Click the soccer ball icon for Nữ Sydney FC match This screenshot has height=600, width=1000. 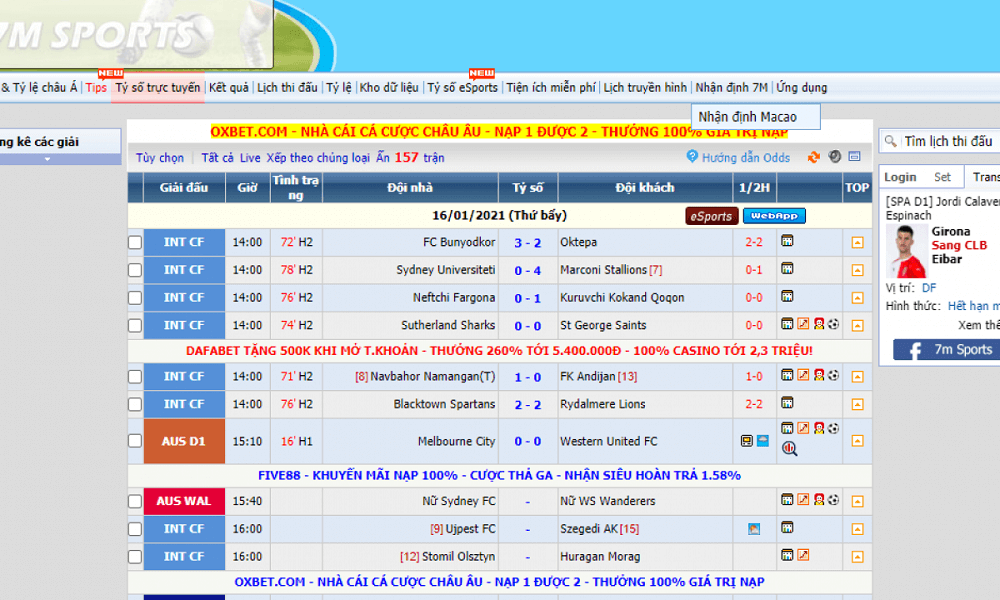[x=834, y=499]
